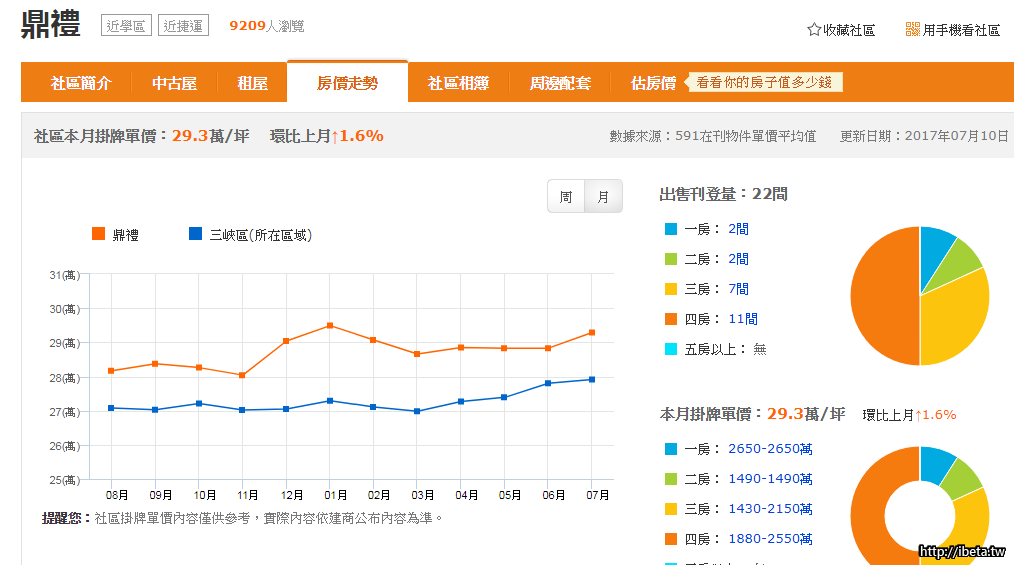This screenshot has width=1014, height=565.
Task: Click the 看看你的房子值多少錢 tooltip banner
Action: (x=764, y=83)
